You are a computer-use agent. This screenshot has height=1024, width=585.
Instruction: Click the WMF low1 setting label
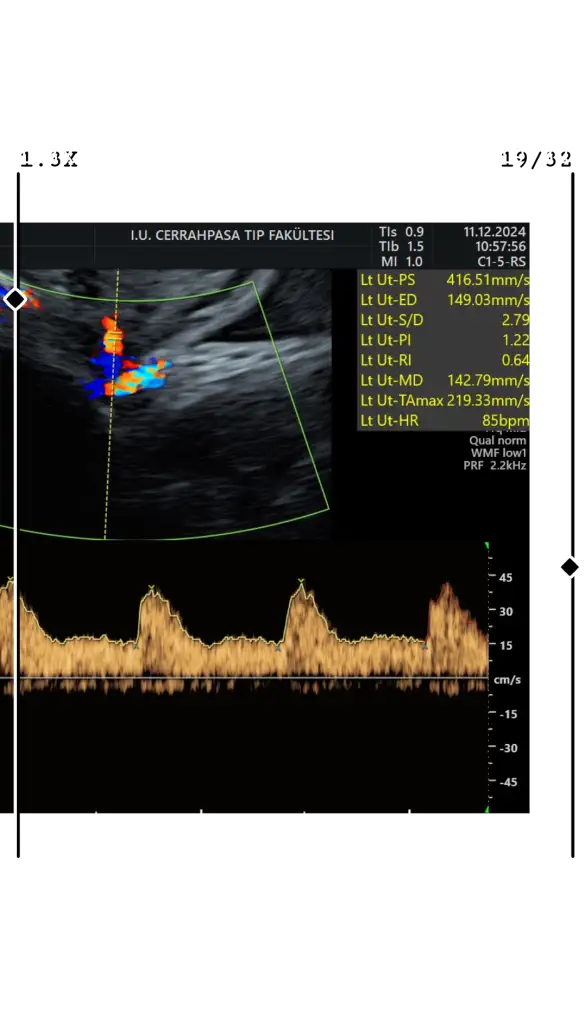pos(498,453)
